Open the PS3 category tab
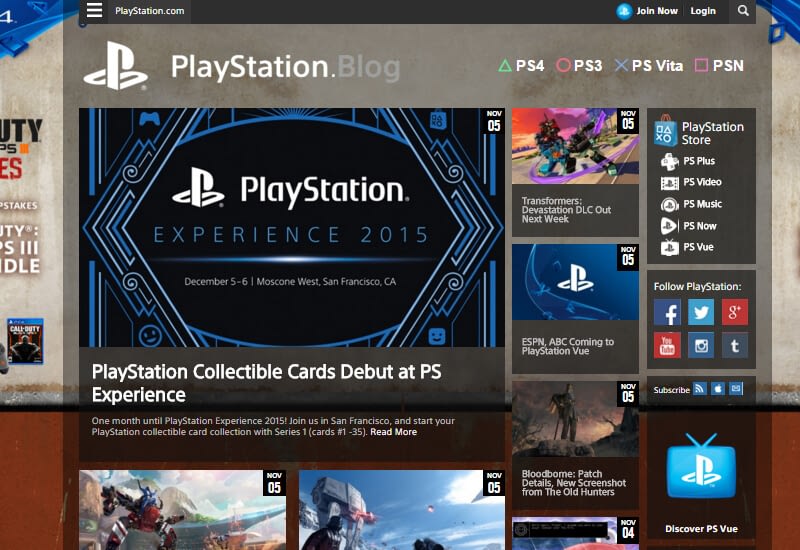The width and height of the screenshot is (800, 550). pos(579,66)
